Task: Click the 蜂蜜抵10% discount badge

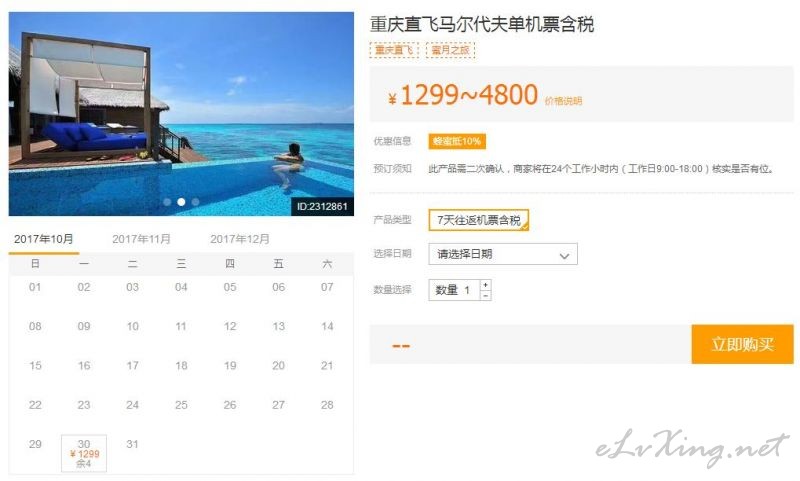Action: coord(457,141)
